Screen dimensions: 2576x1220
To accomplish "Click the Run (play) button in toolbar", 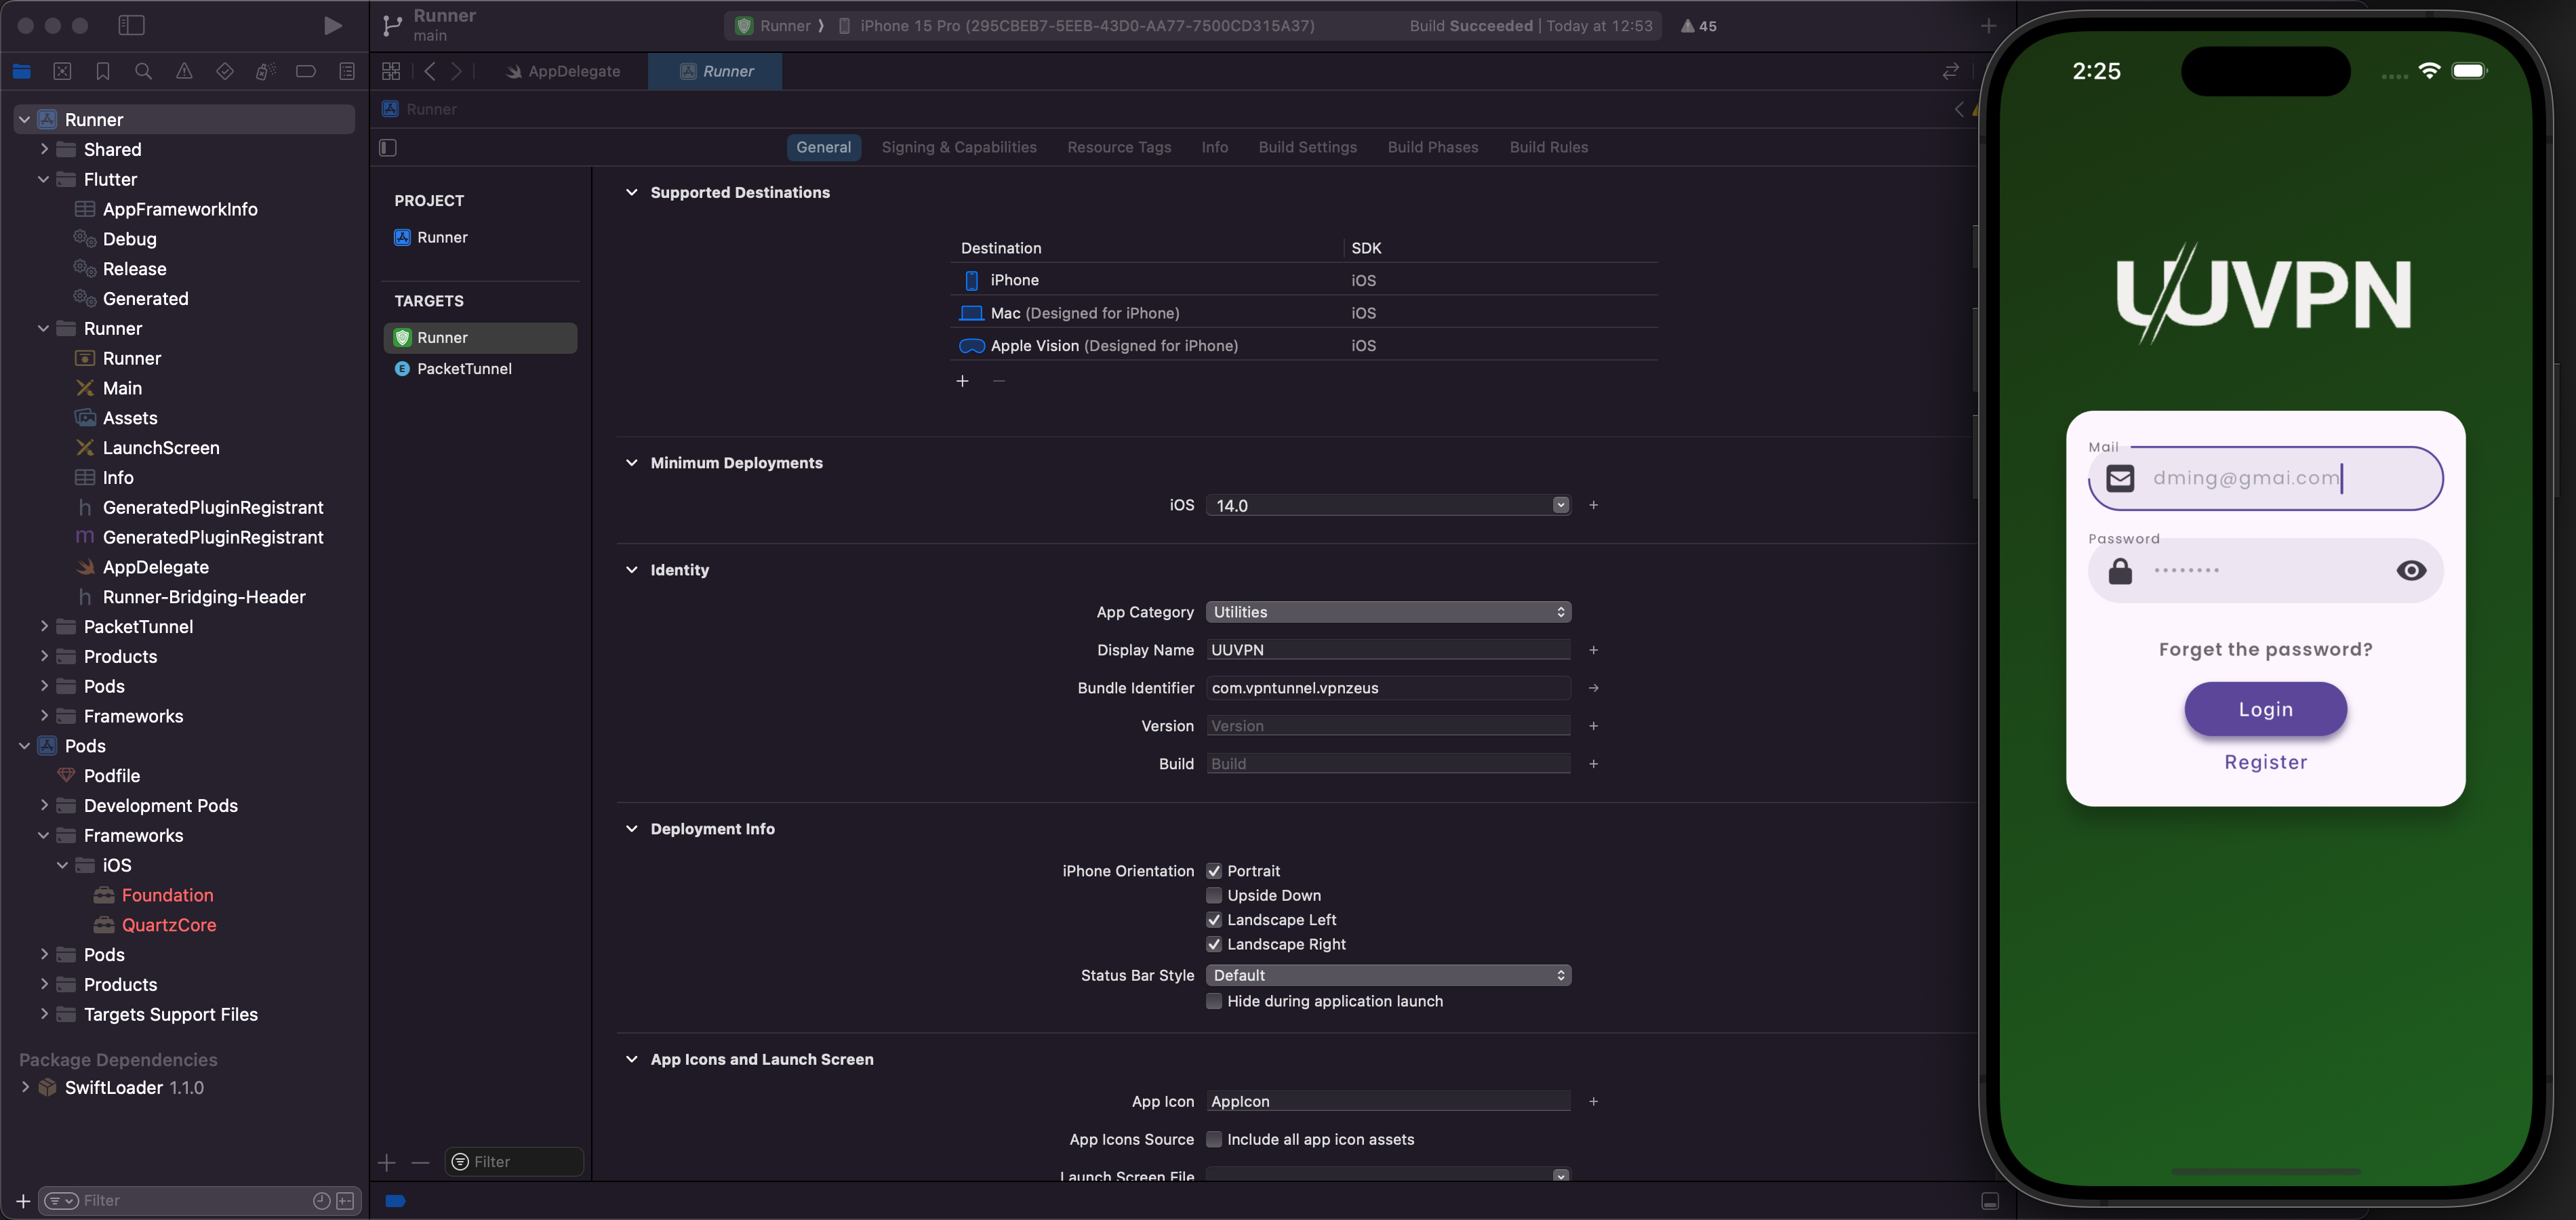I will click(x=333, y=26).
